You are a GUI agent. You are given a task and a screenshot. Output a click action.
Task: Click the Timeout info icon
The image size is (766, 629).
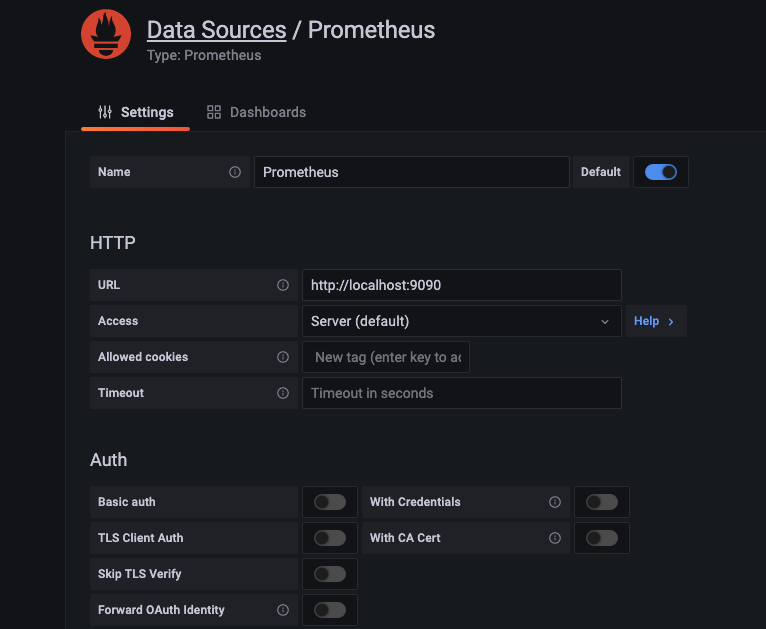pyautogui.click(x=283, y=393)
